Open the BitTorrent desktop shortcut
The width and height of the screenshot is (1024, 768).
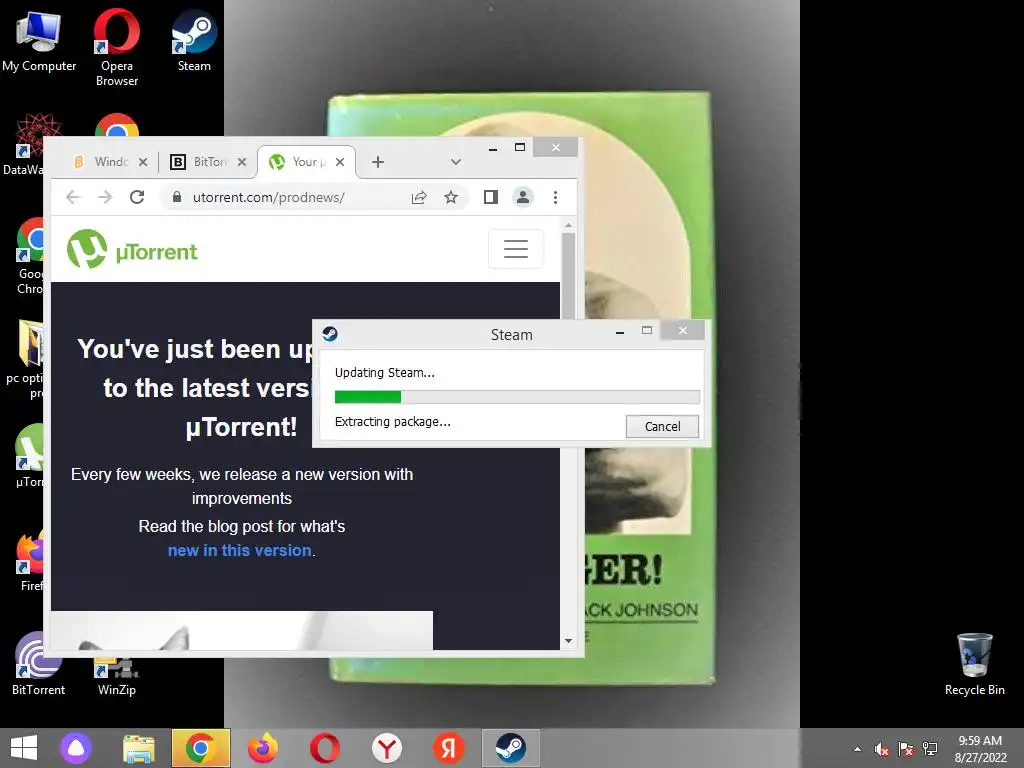pyautogui.click(x=39, y=664)
